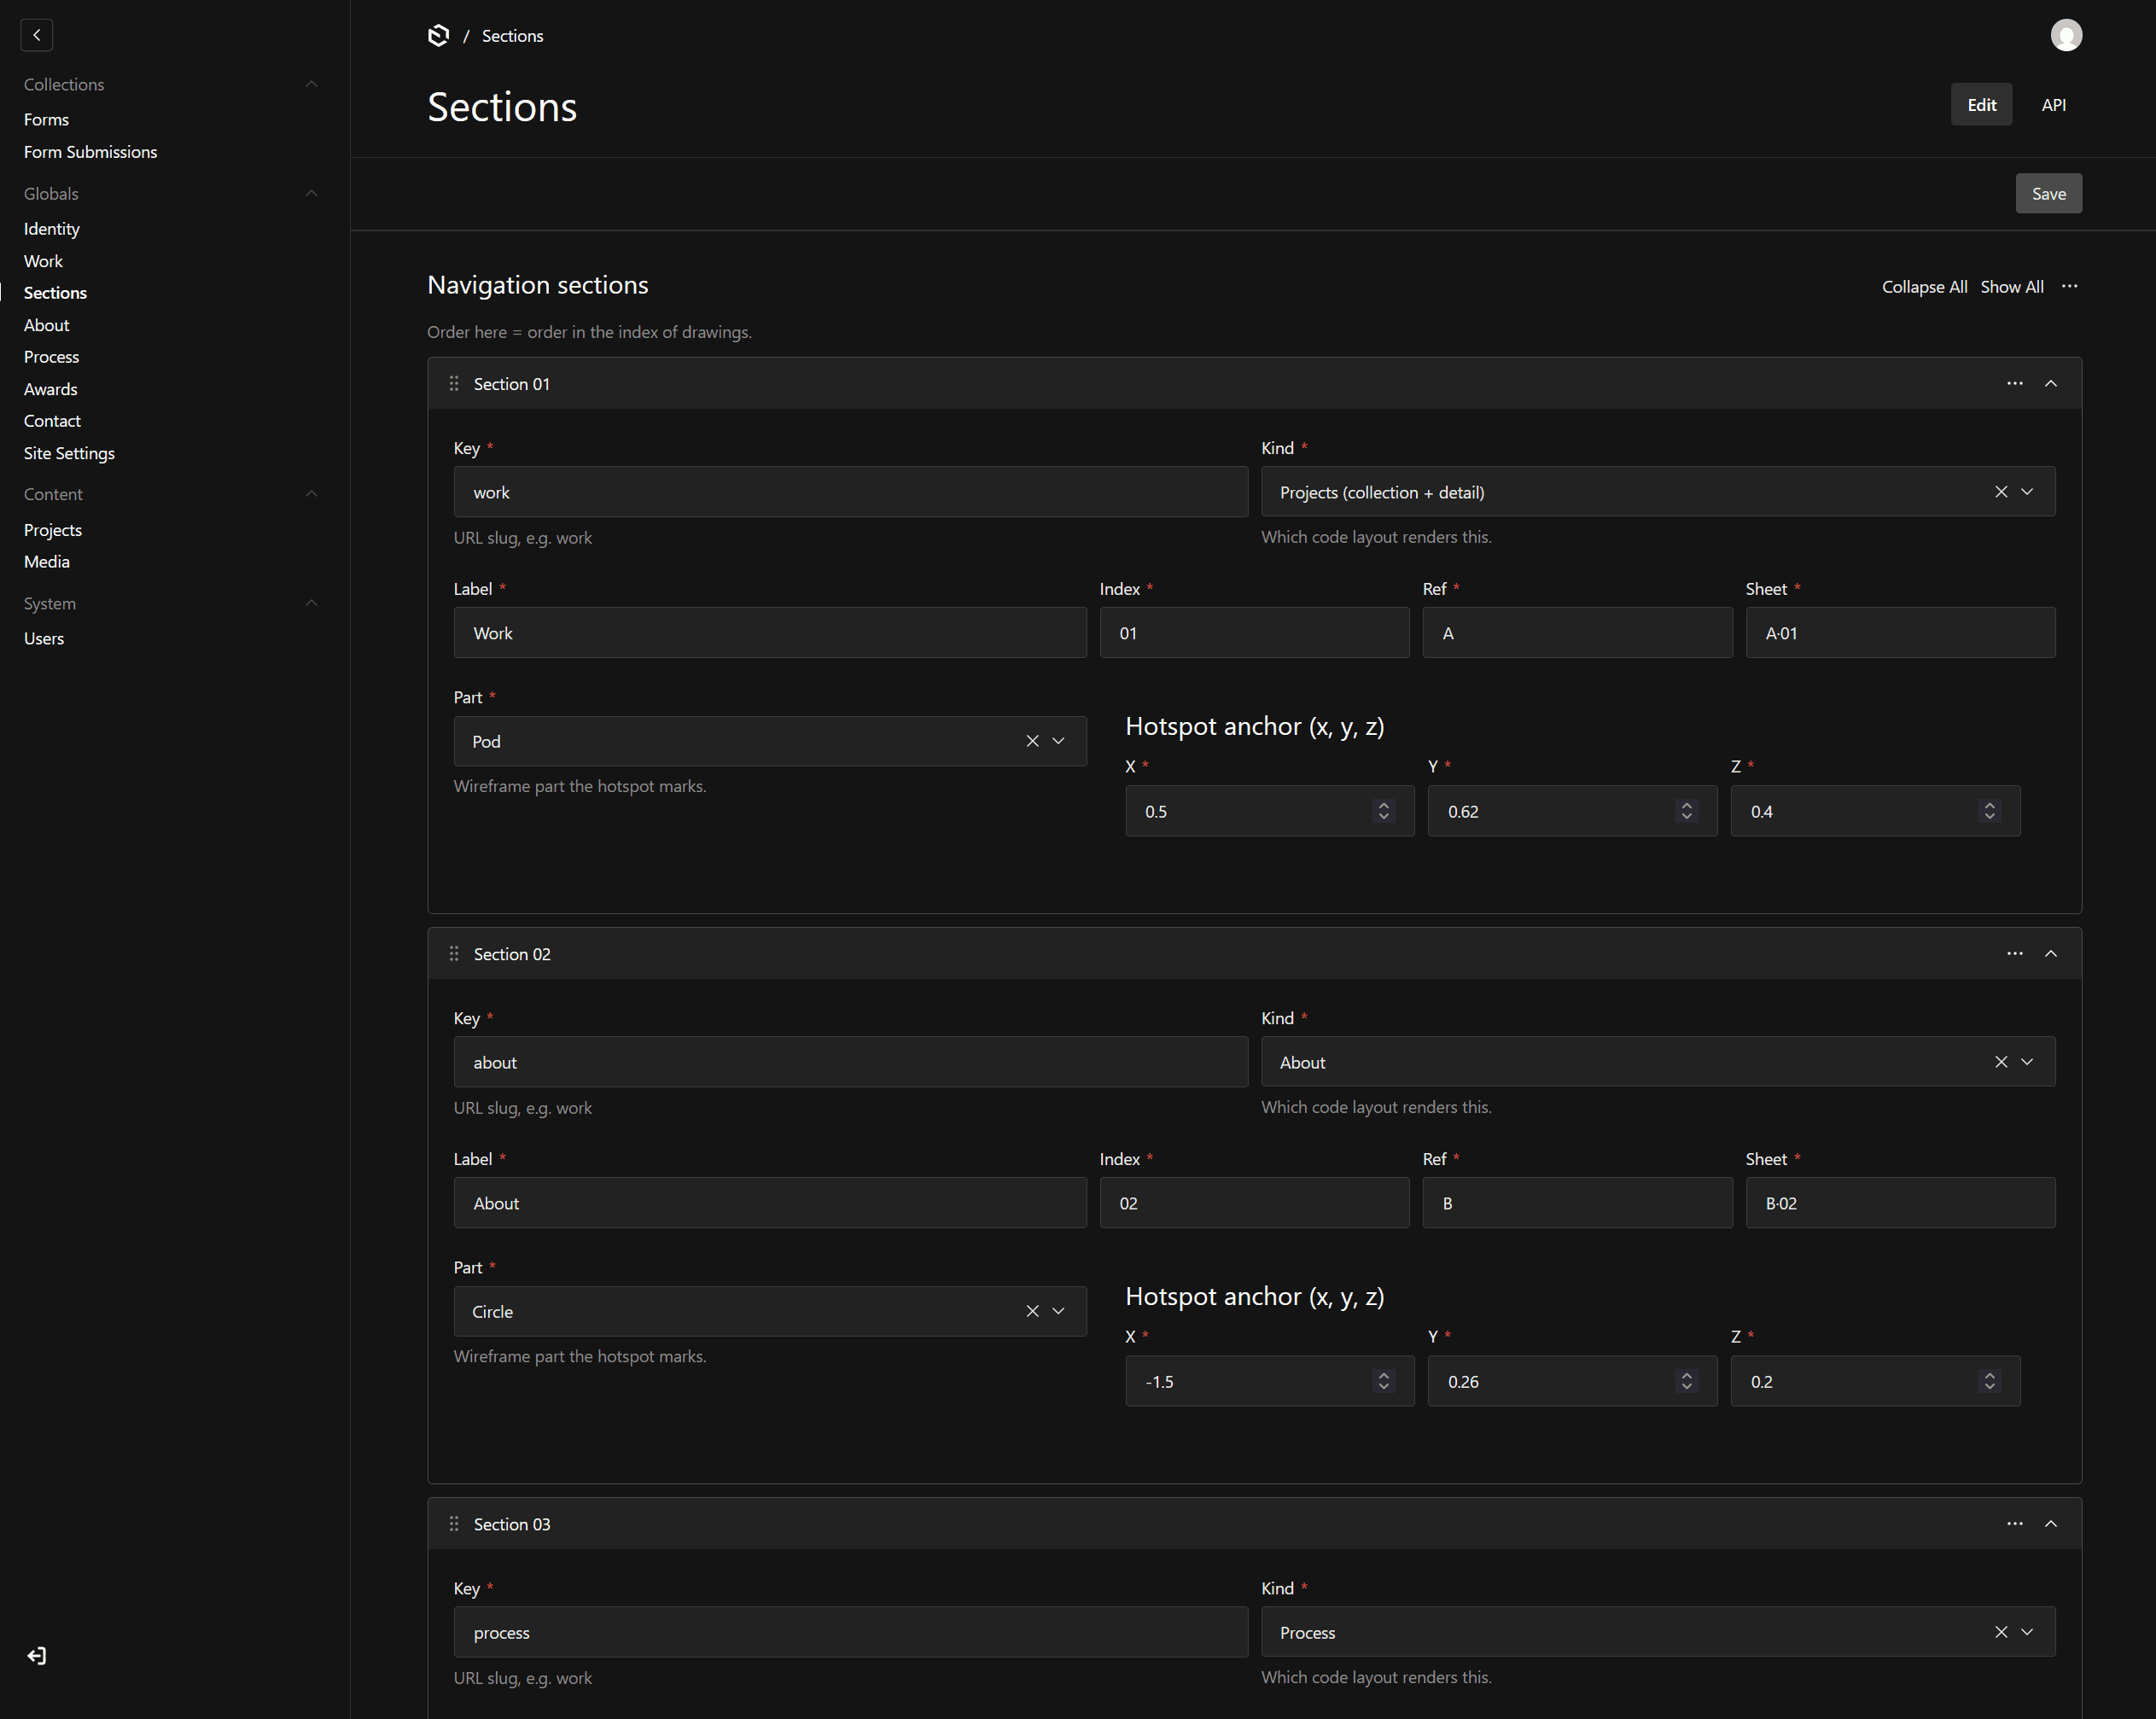Image resolution: width=2156 pixels, height=1719 pixels.
Task: Open Media collection
Action: click(x=47, y=562)
